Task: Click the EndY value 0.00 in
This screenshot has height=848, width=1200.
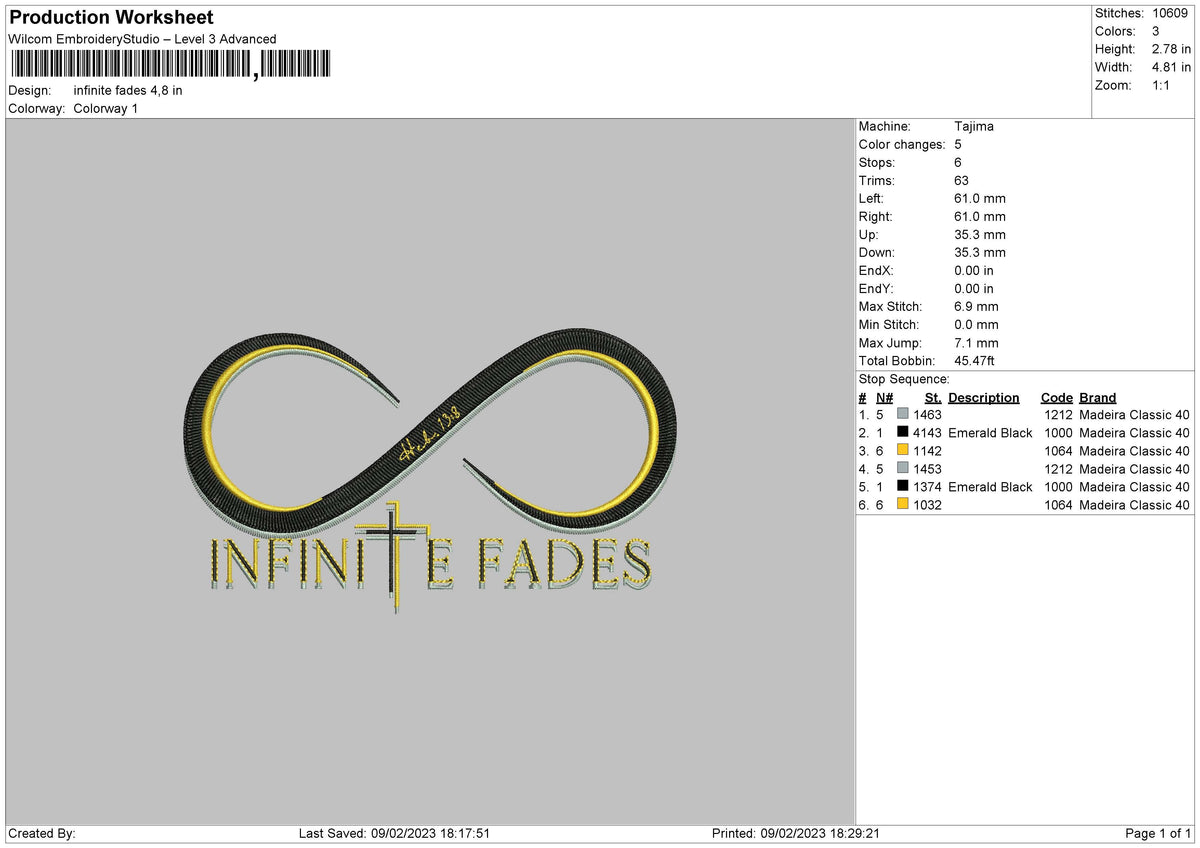Action: point(974,288)
